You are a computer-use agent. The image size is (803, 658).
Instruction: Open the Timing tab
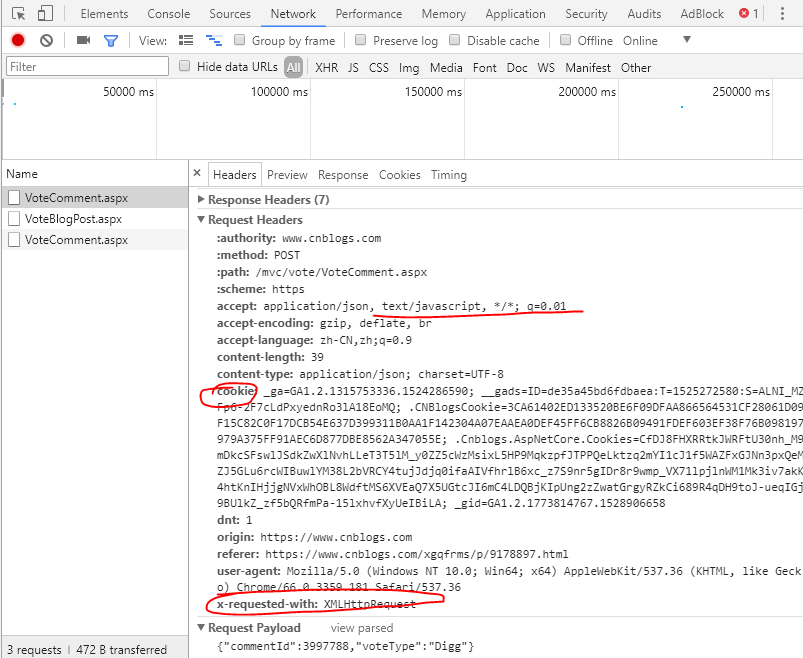pyautogui.click(x=449, y=175)
